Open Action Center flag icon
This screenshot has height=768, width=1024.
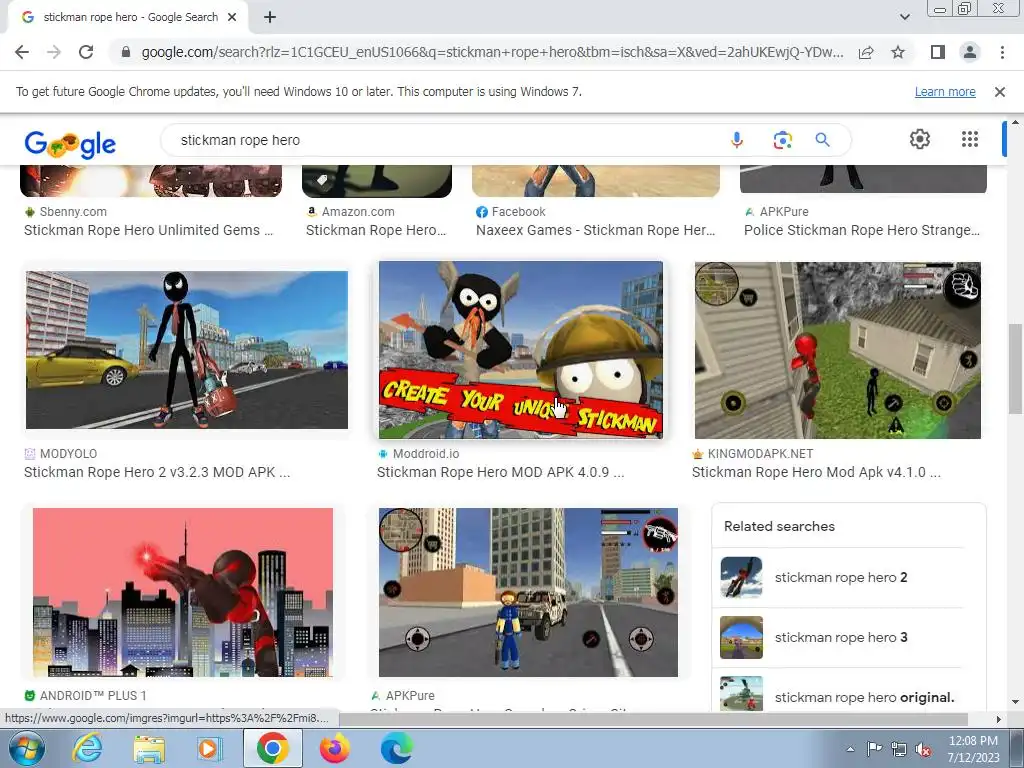874,749
